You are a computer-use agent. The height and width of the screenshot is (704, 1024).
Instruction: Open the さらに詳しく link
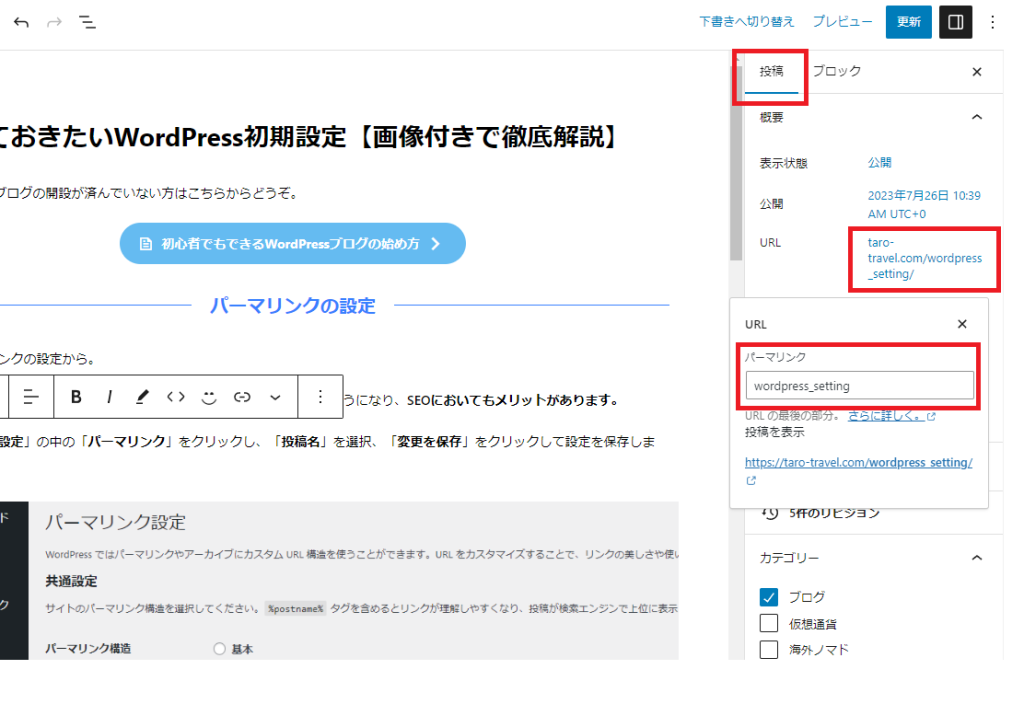coord(891,415)
